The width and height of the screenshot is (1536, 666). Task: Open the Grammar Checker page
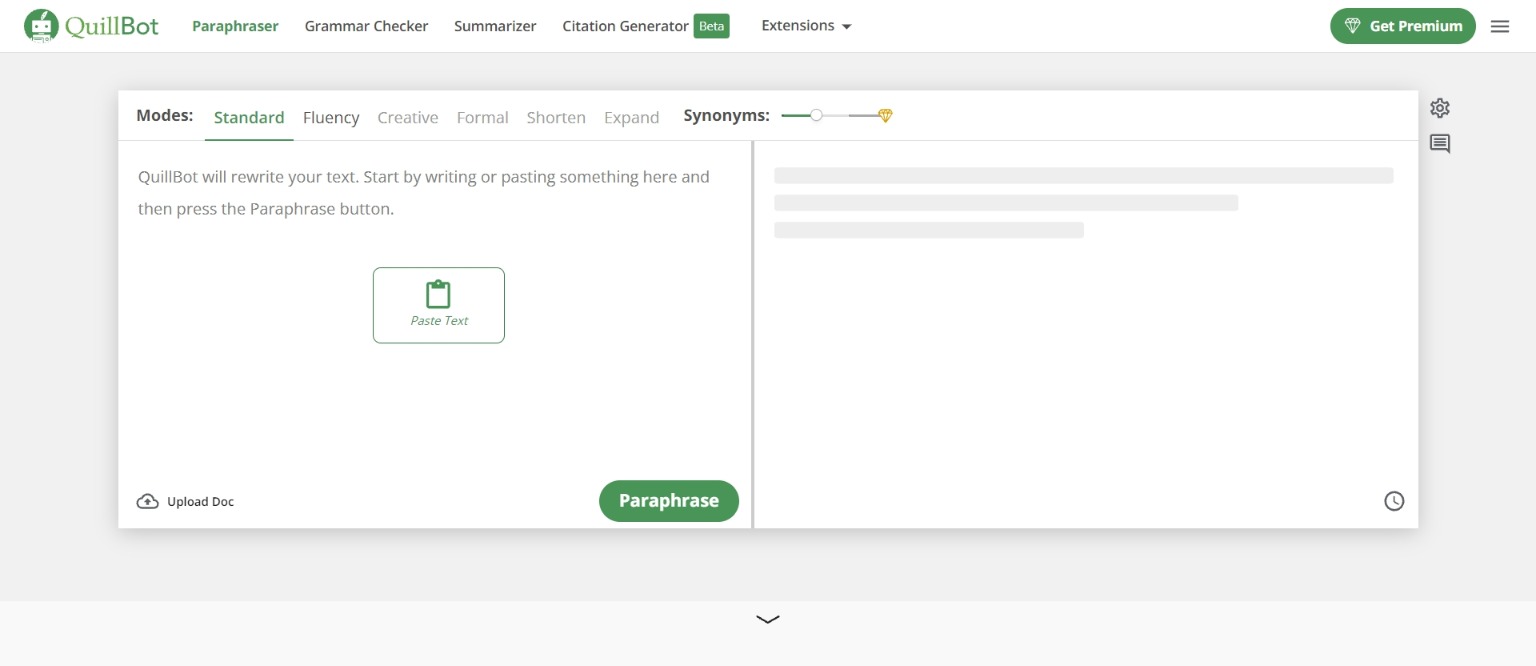coord(366,26)
